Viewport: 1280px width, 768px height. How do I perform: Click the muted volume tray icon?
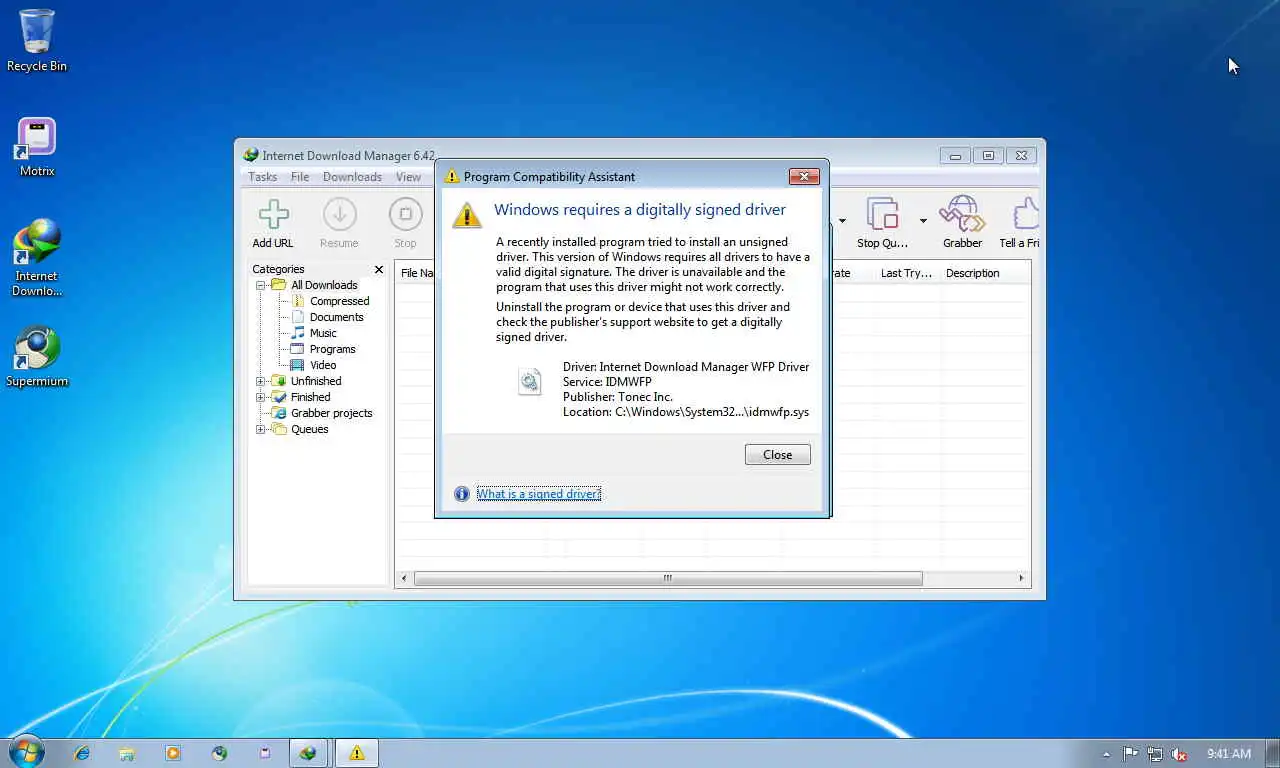[1180, 754]
